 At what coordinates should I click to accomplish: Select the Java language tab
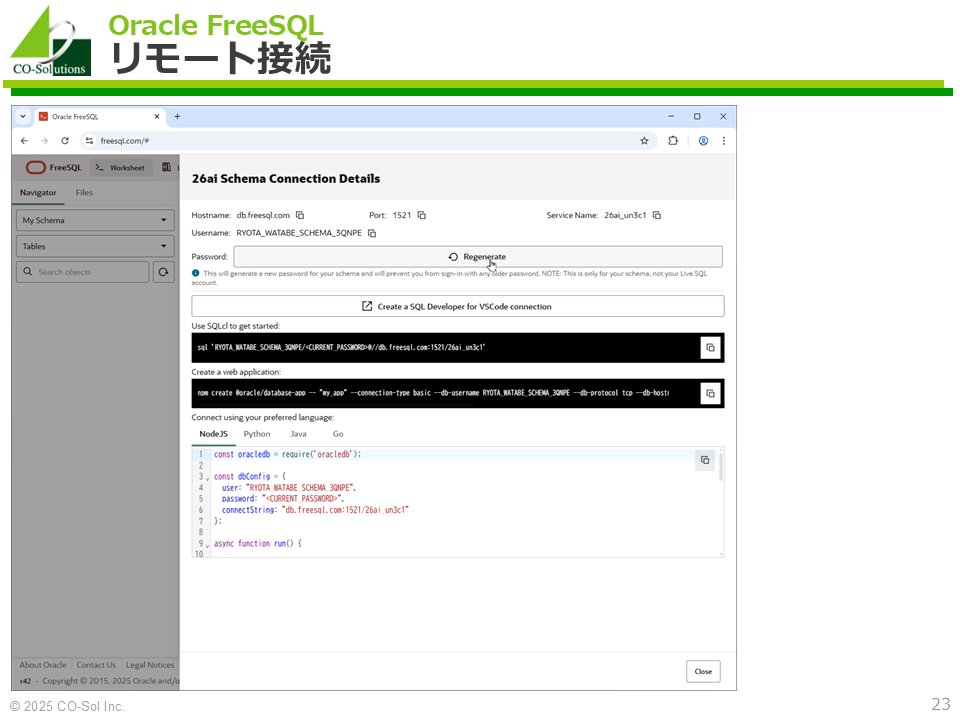pyautogui.click(x=298, y=434)
